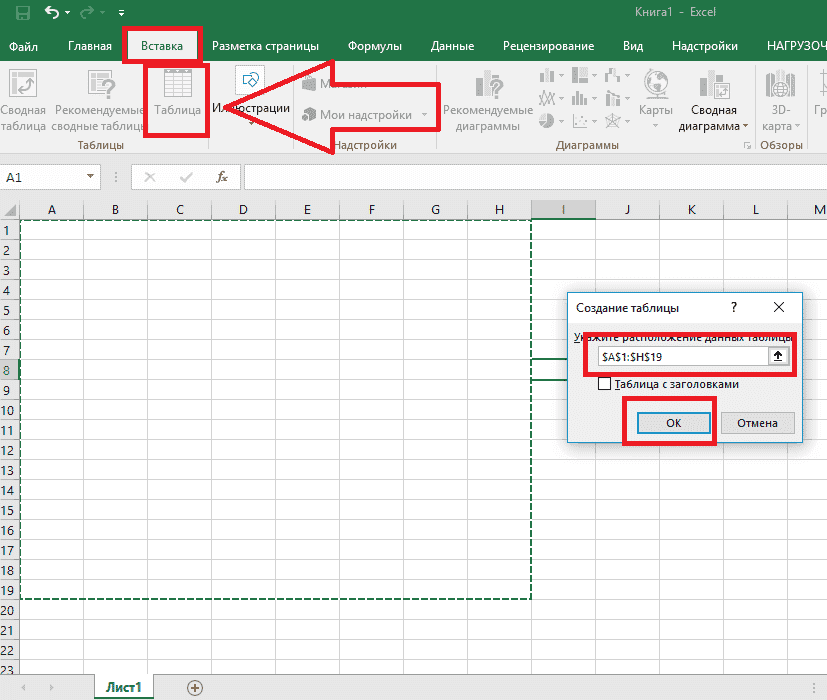
Task: Click the Undo arrow in Quick Access Toolbar
Action: pos(53,11)
